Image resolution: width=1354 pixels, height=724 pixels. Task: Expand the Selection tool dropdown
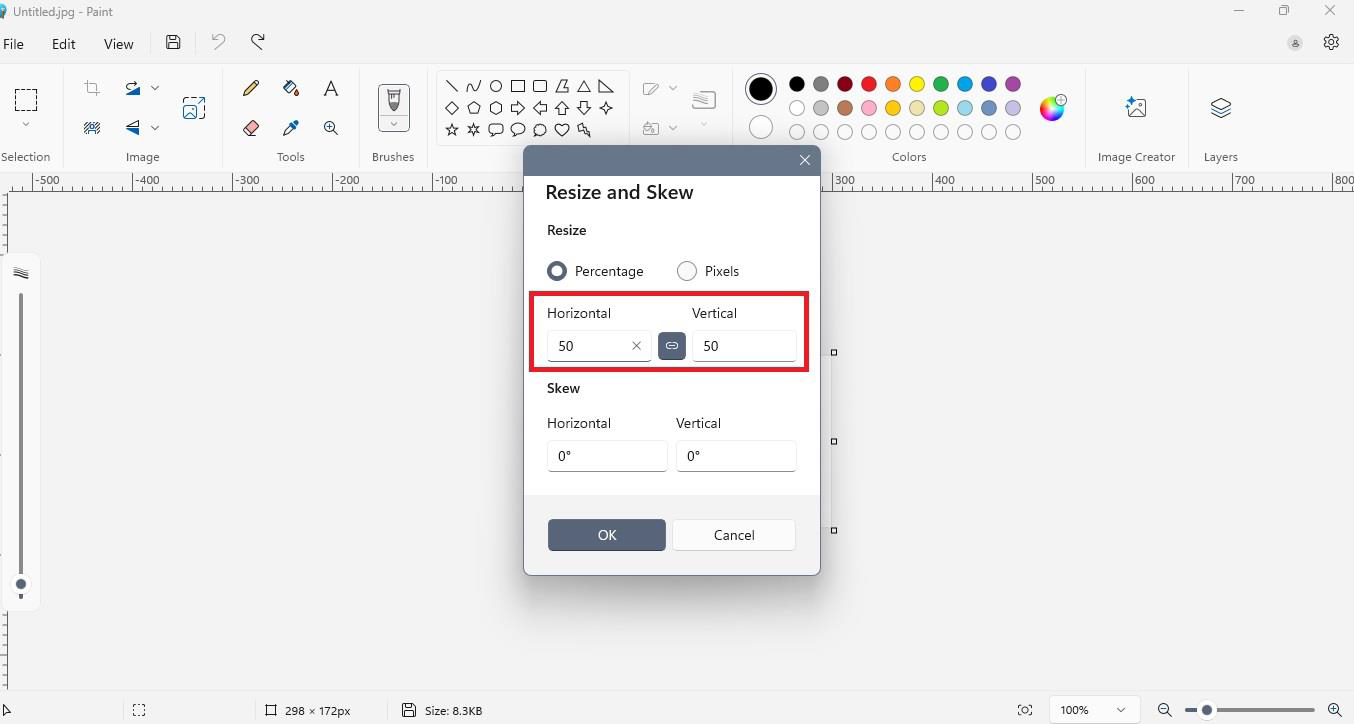[26, 125]
